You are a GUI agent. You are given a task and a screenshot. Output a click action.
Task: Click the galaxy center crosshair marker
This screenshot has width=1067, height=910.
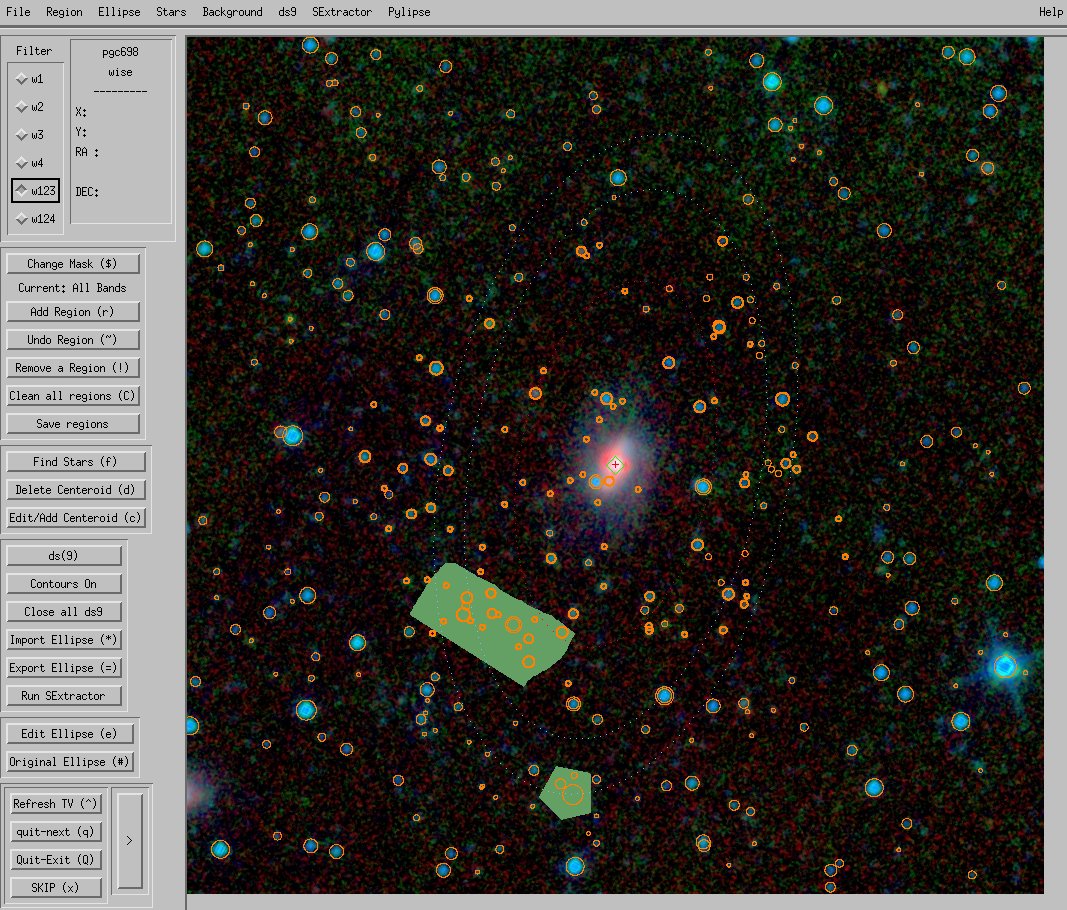point(615,465)
